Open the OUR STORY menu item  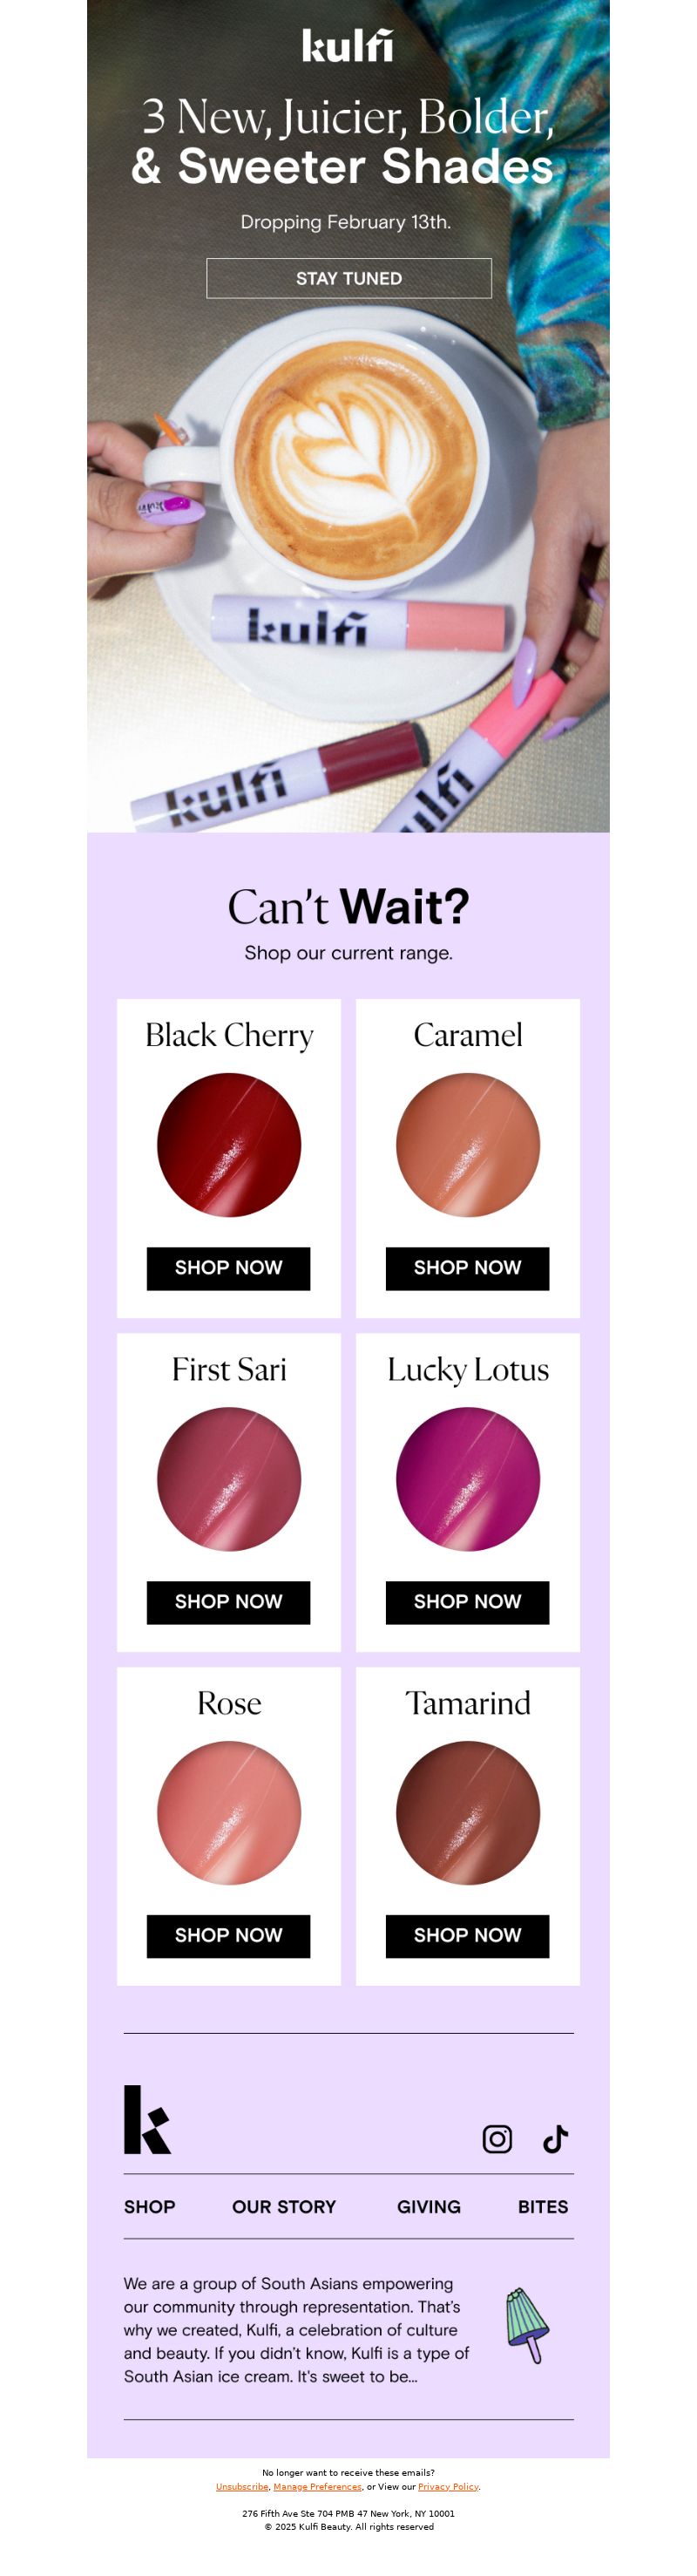284,2206
